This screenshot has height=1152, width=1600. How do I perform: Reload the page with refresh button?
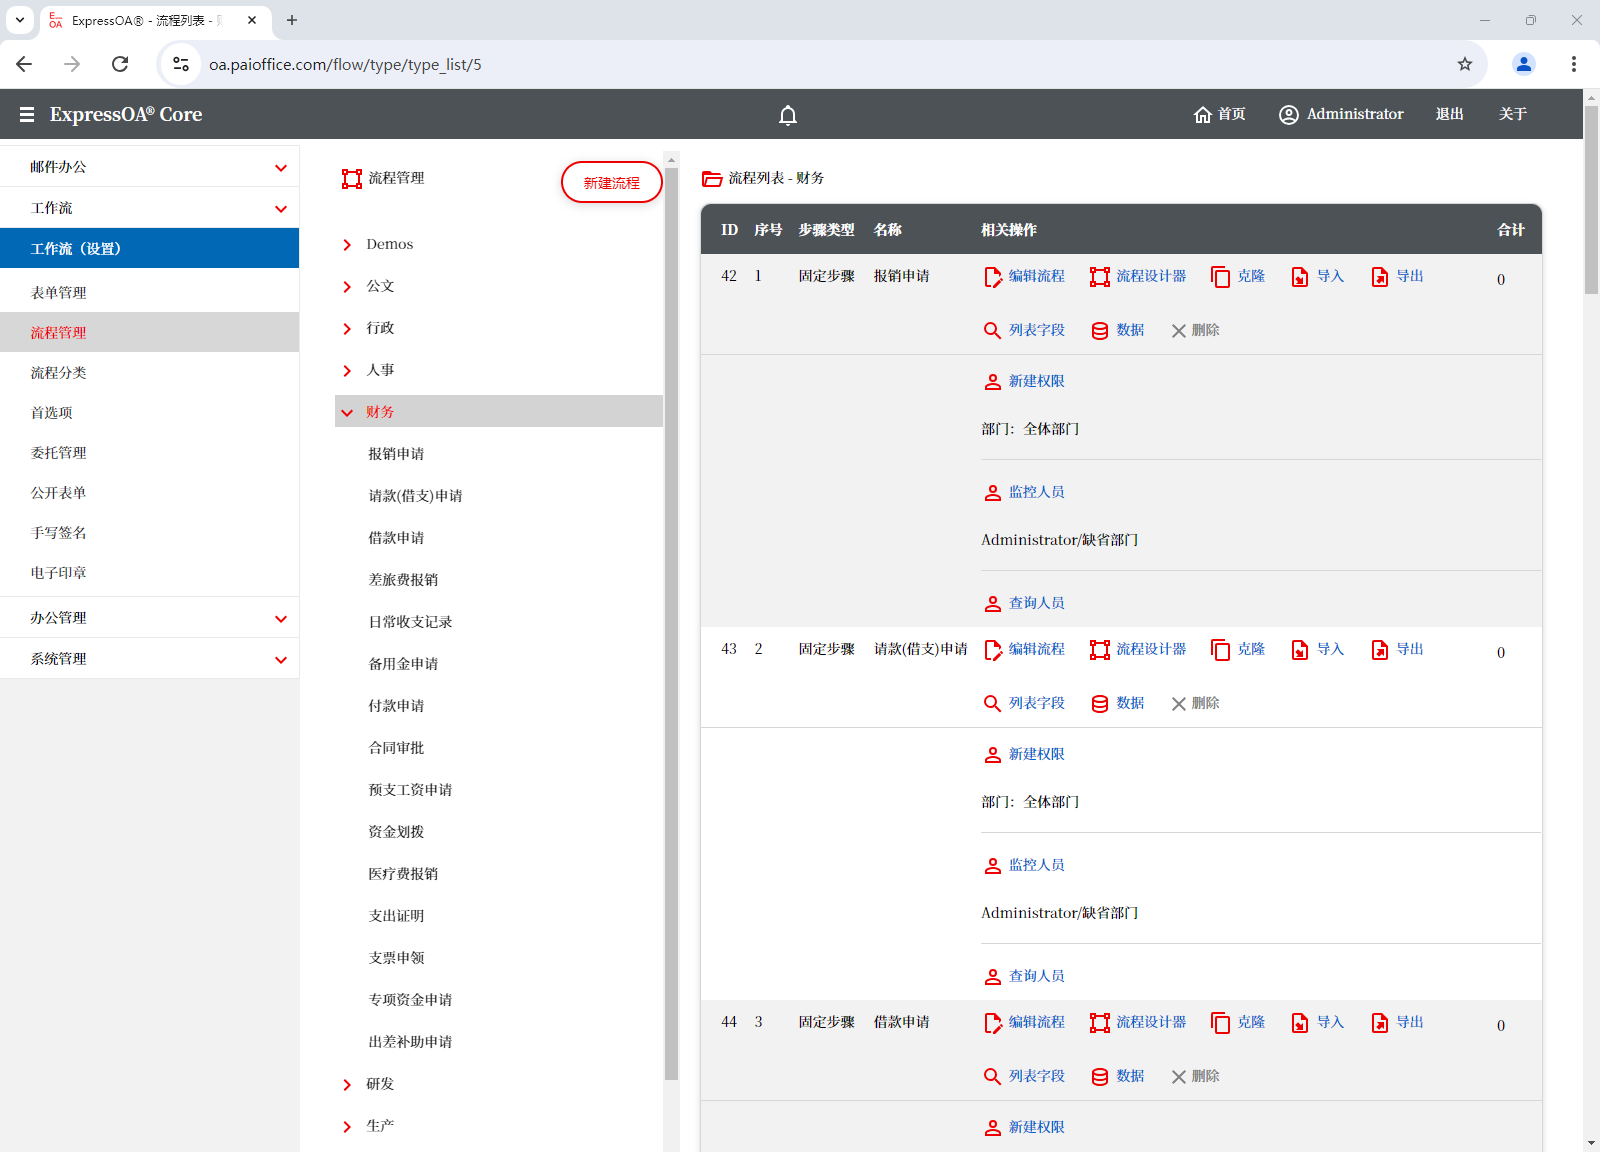coord(120,64)
